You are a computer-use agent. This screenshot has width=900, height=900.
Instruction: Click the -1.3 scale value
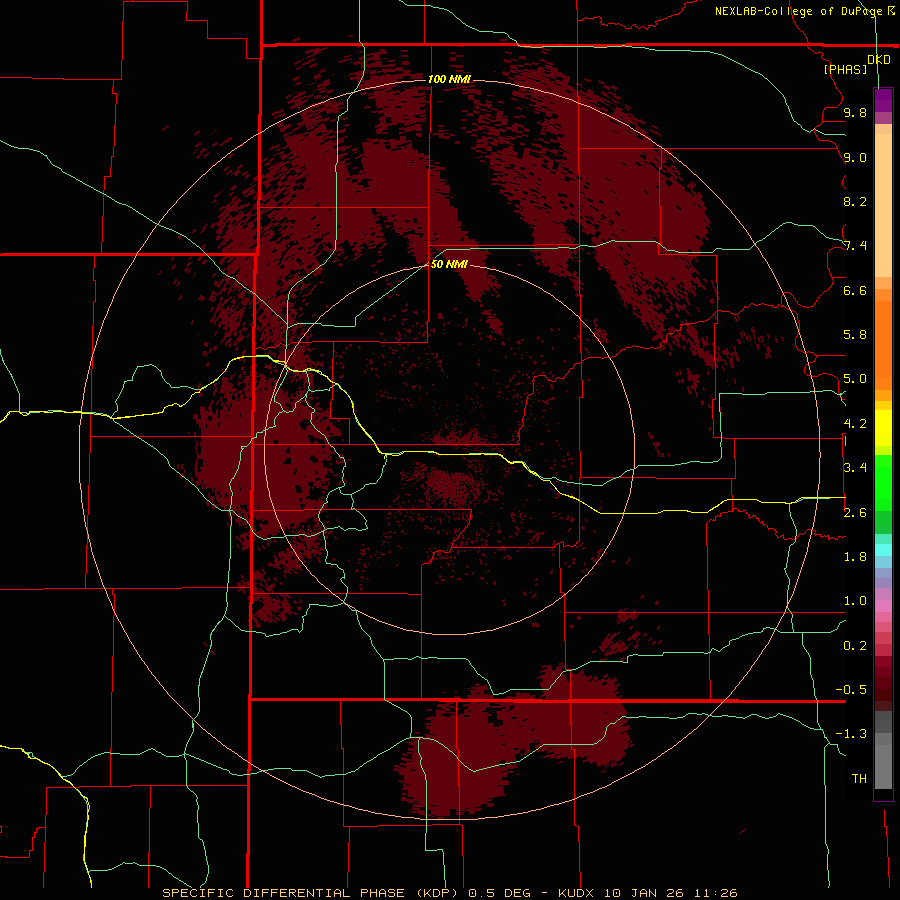tap(851, 734)
